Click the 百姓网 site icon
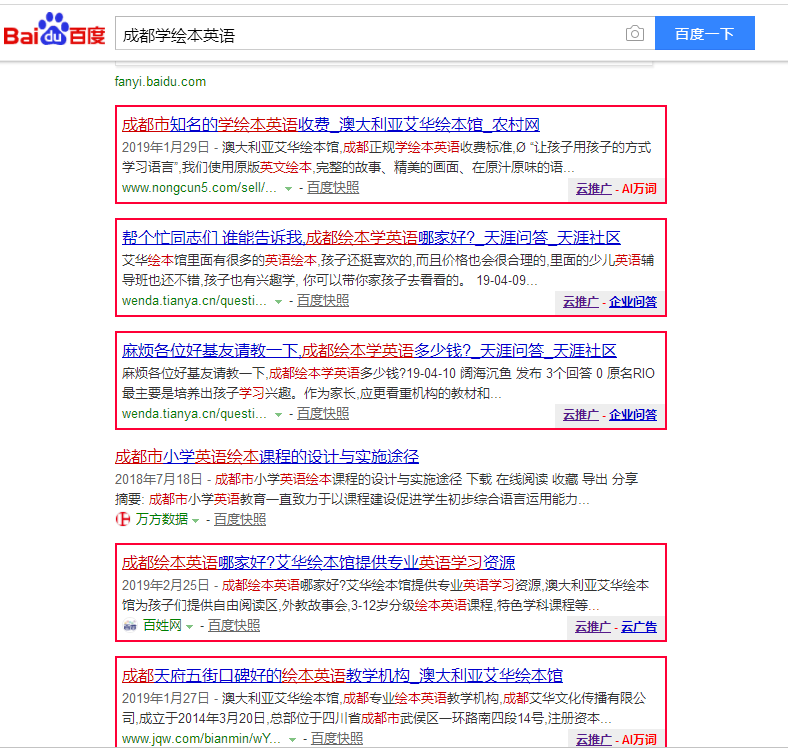 point(130,625)
